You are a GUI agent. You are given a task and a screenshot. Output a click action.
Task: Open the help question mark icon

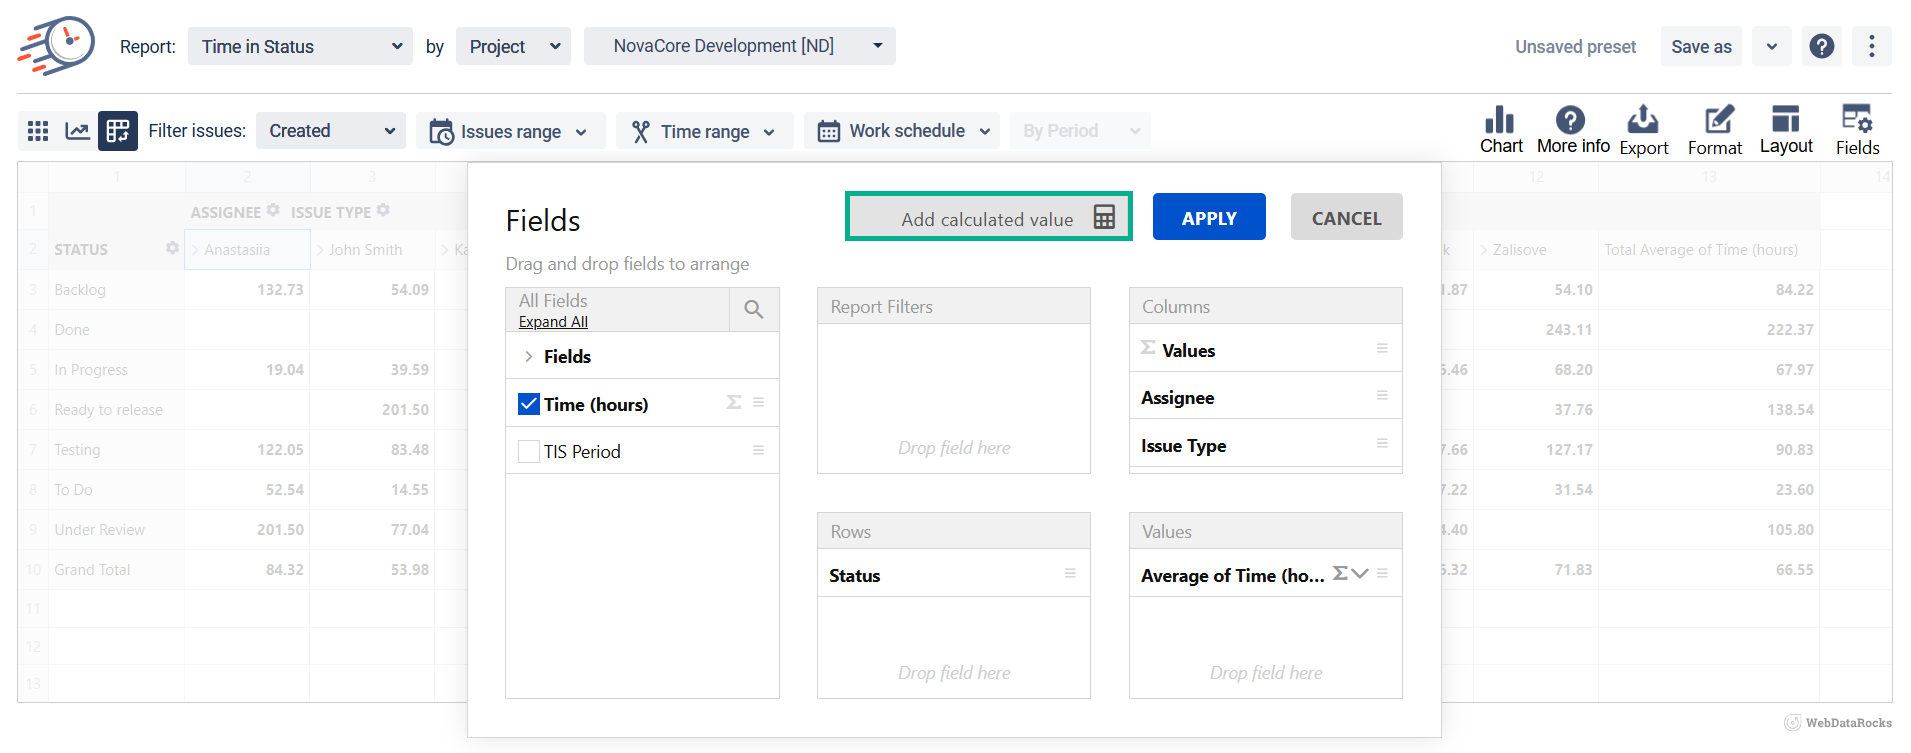(1821, 46)
